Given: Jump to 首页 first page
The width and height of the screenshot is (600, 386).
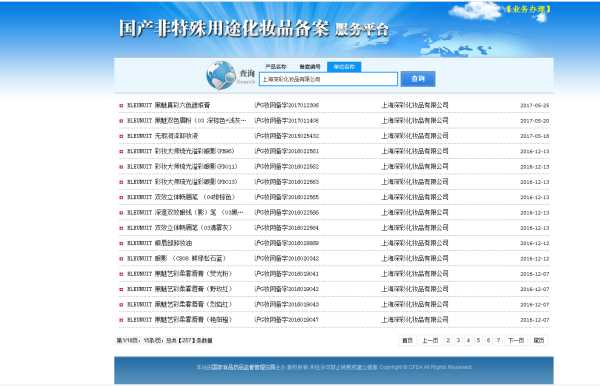Looking at the screenshot, I should click(x=407, y=340).
